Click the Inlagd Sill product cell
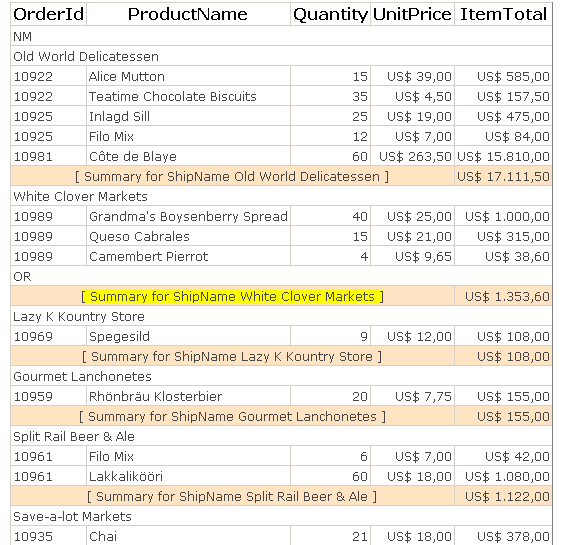This screenshot has width=564, height=545. tap(188, 116)
